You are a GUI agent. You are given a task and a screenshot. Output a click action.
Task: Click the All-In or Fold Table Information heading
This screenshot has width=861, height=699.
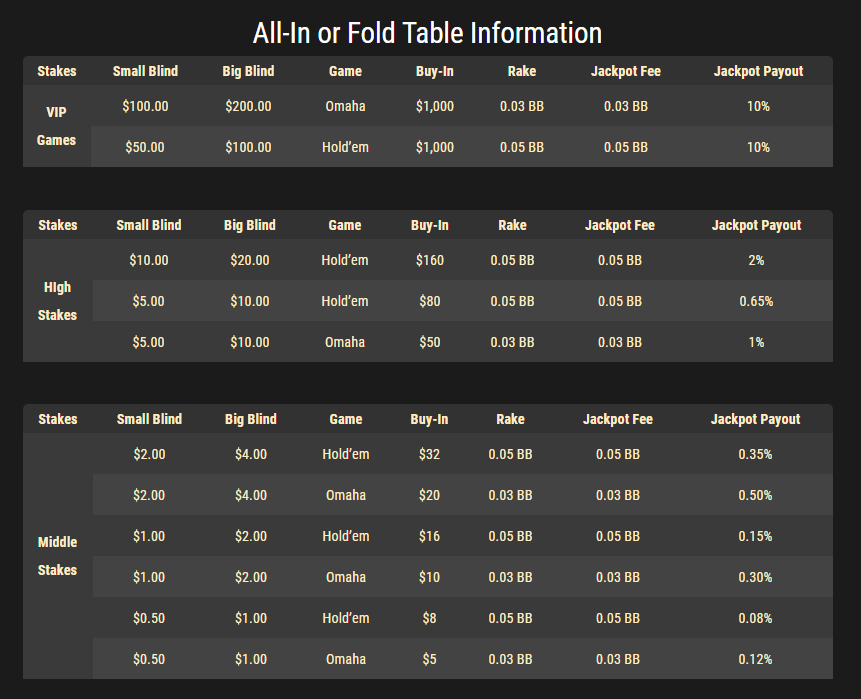[x=427, y=33]
